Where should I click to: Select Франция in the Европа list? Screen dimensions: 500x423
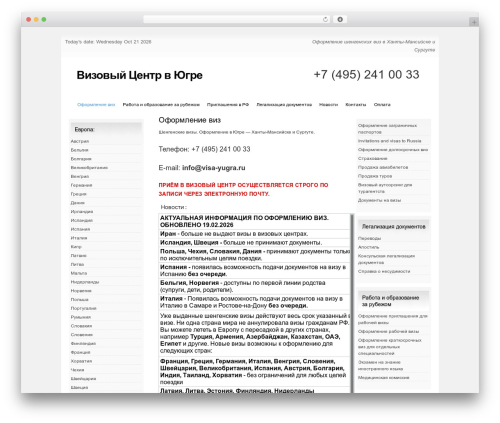80,352
